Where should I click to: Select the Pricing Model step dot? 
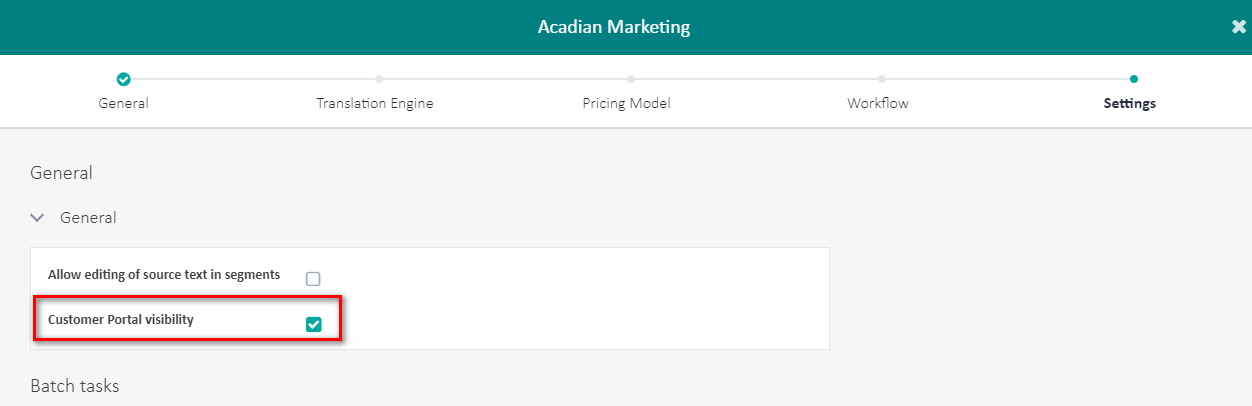(x=630, y=79)
